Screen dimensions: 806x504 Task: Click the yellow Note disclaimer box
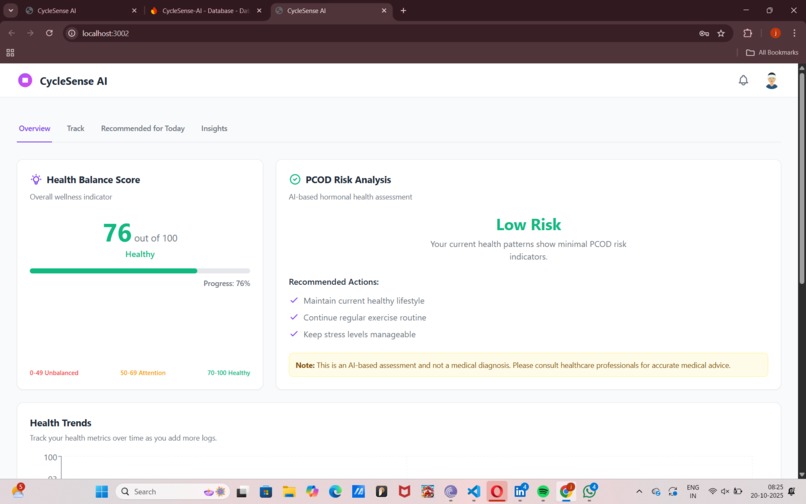point(528,365)
